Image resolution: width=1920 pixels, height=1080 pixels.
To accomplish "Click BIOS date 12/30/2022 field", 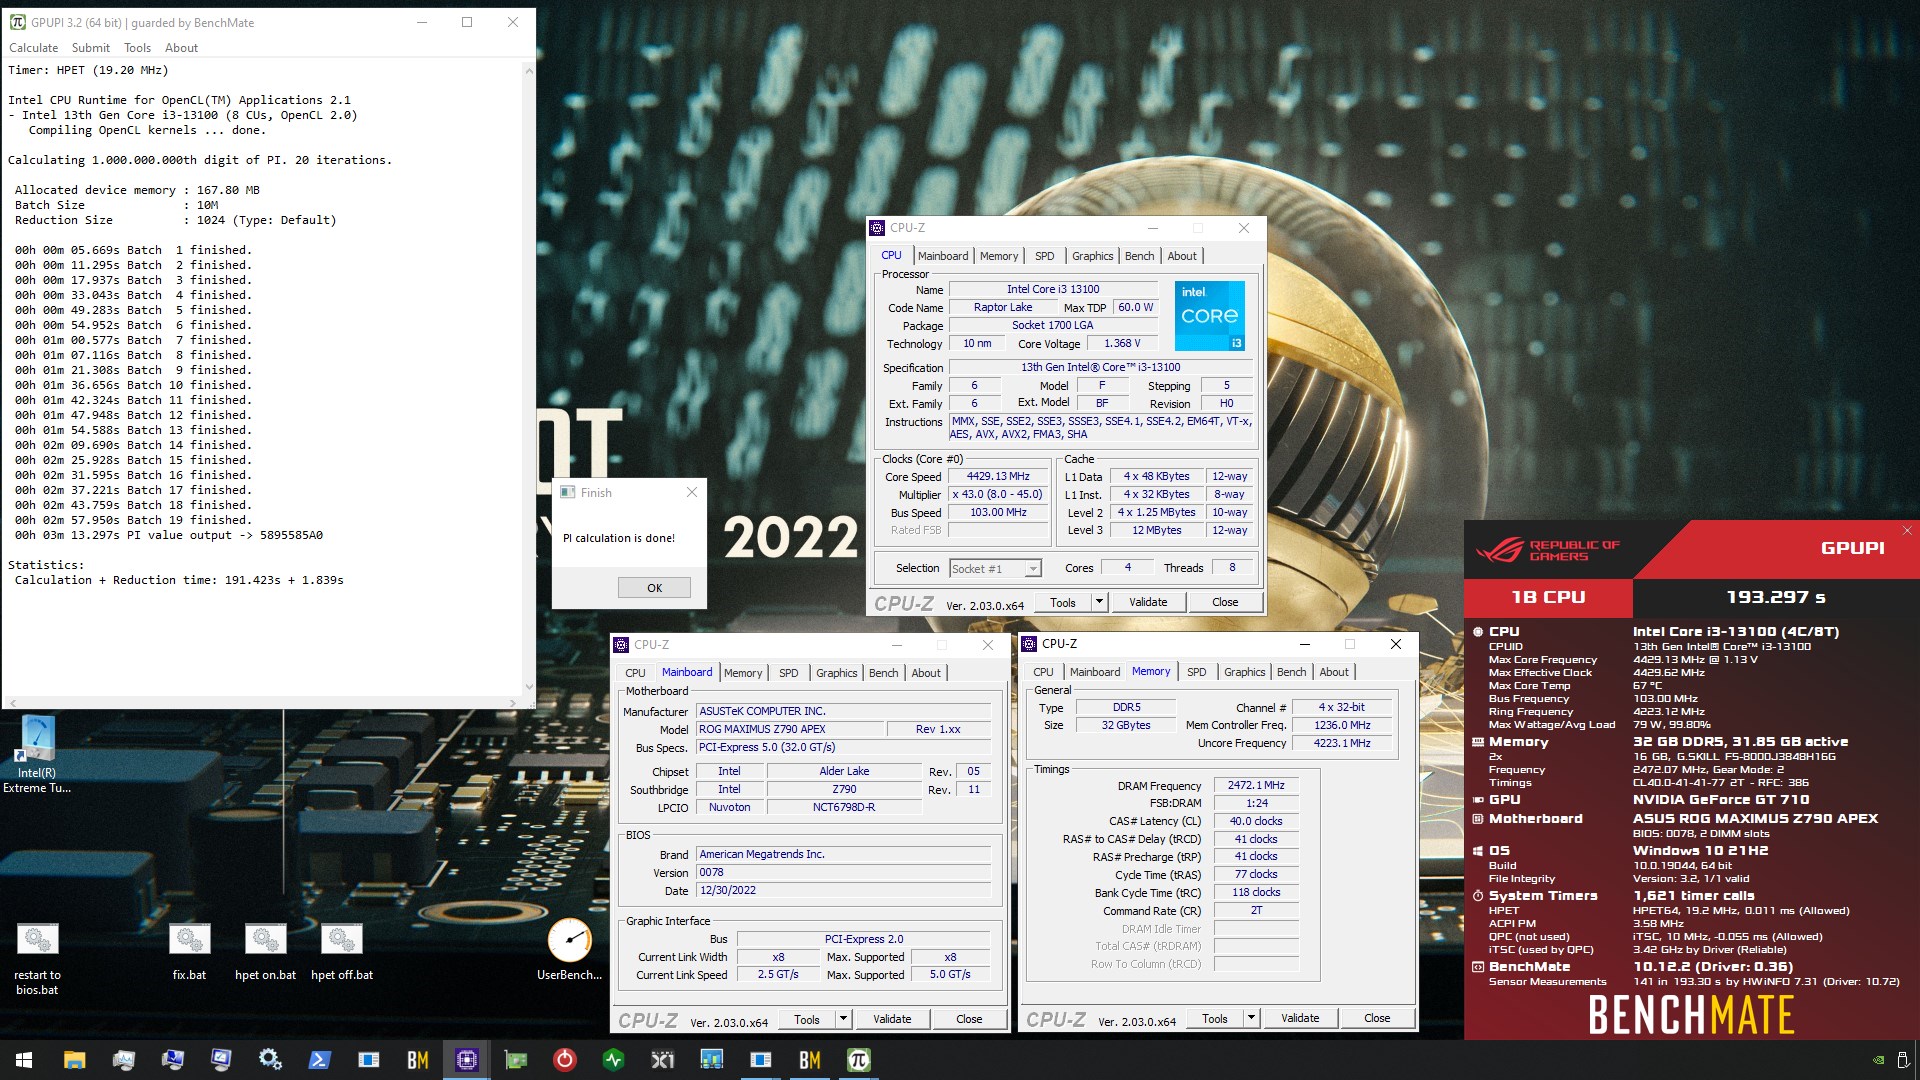I will tap(844, 890).
